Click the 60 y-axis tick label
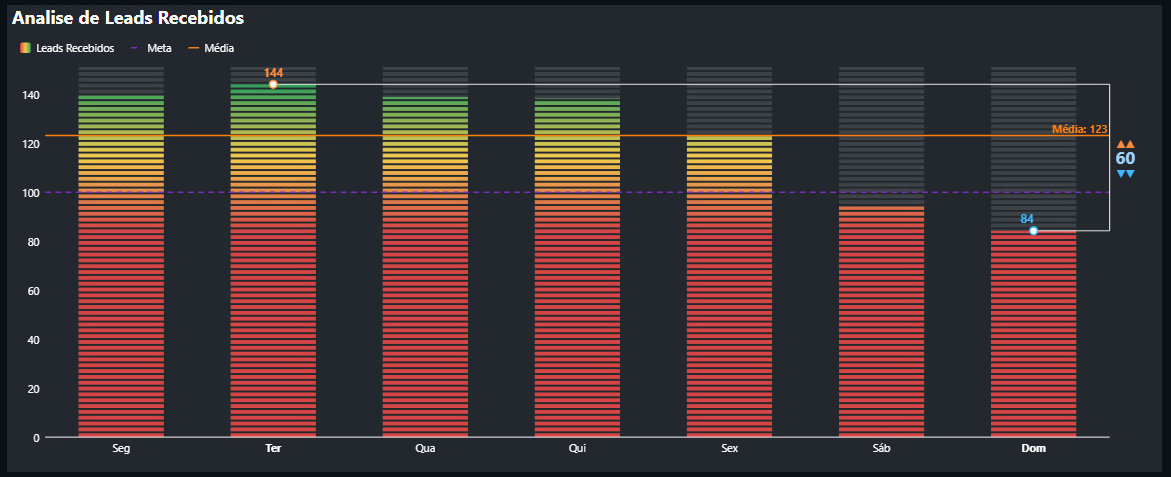This screenshot has height=477, width=1171. pyautogui.click(x=34, y=291)
